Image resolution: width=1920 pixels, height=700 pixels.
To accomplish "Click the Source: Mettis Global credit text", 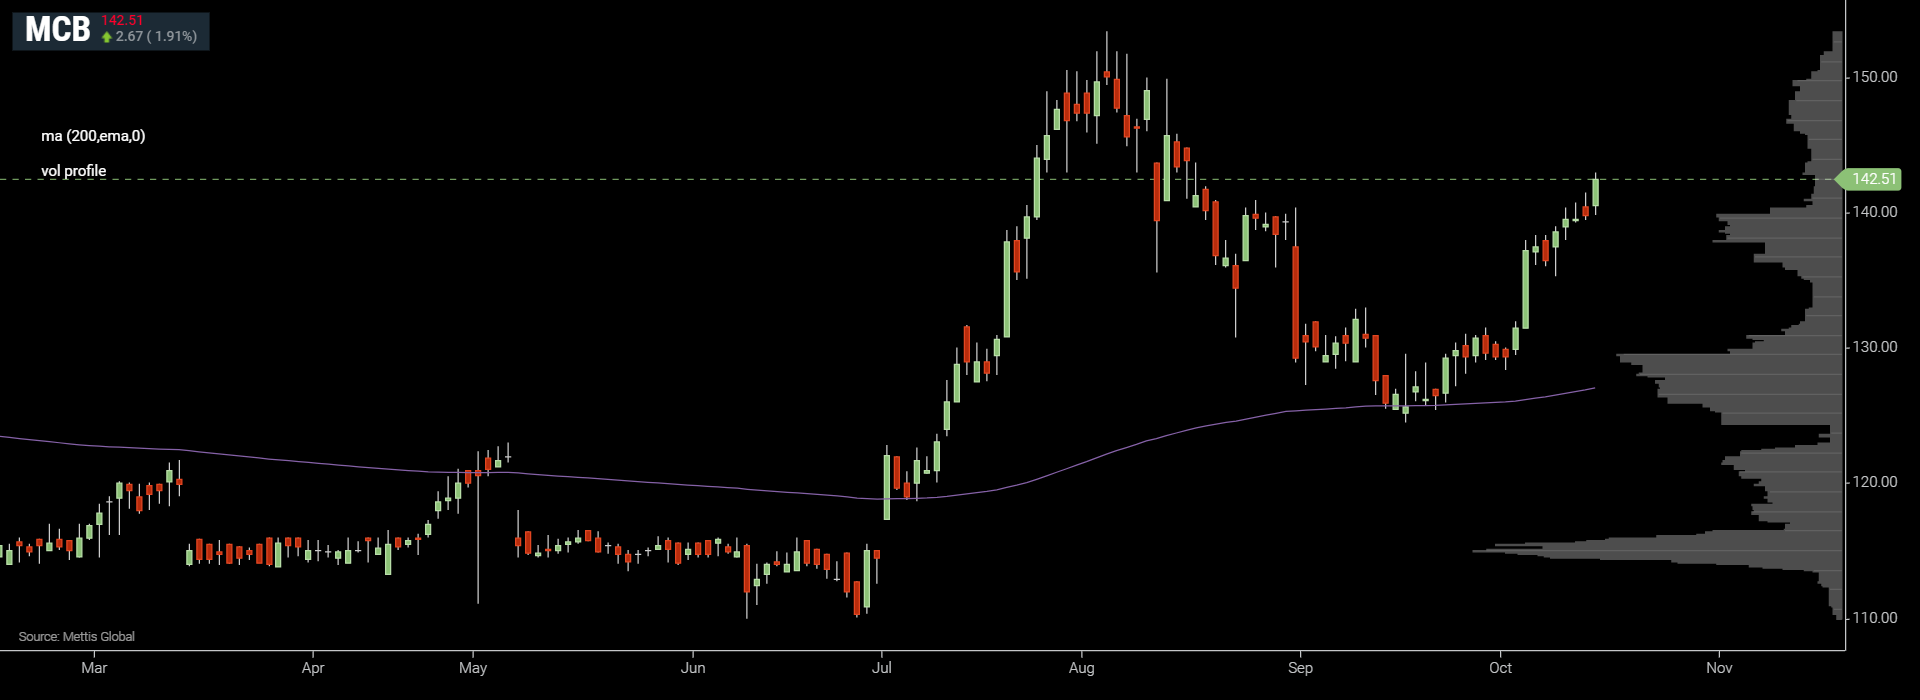I will (x=76, y=637).
